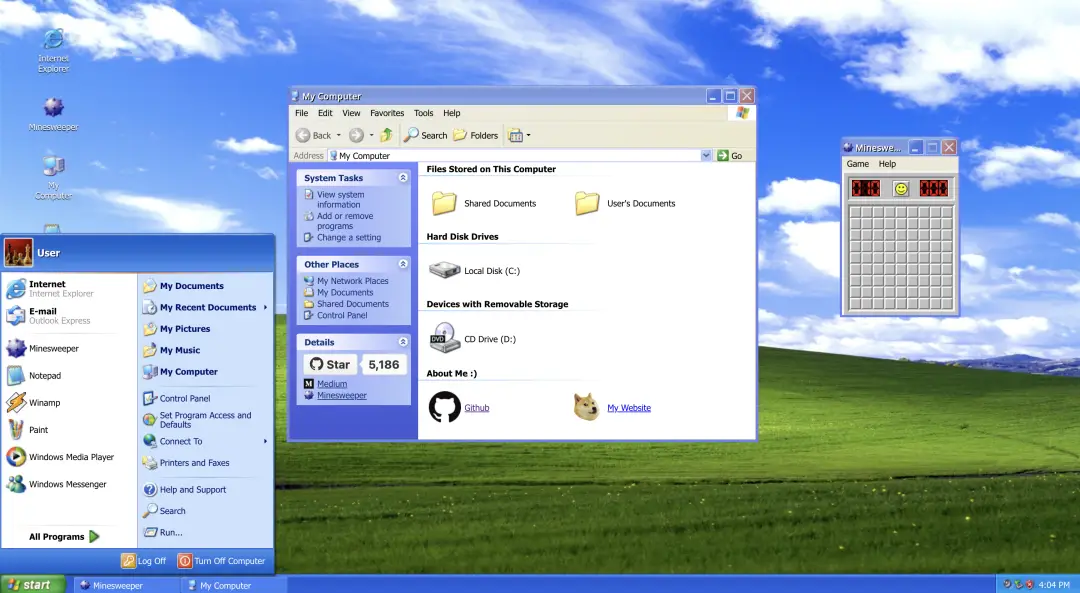Collapse the Other Places panel

click(403, 265)
